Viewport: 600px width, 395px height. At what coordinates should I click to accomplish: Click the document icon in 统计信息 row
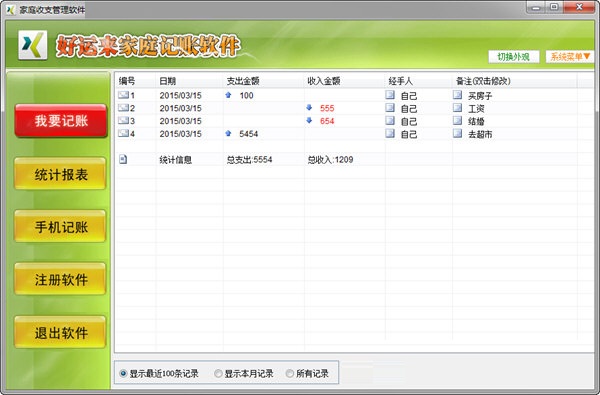point(123,159)
